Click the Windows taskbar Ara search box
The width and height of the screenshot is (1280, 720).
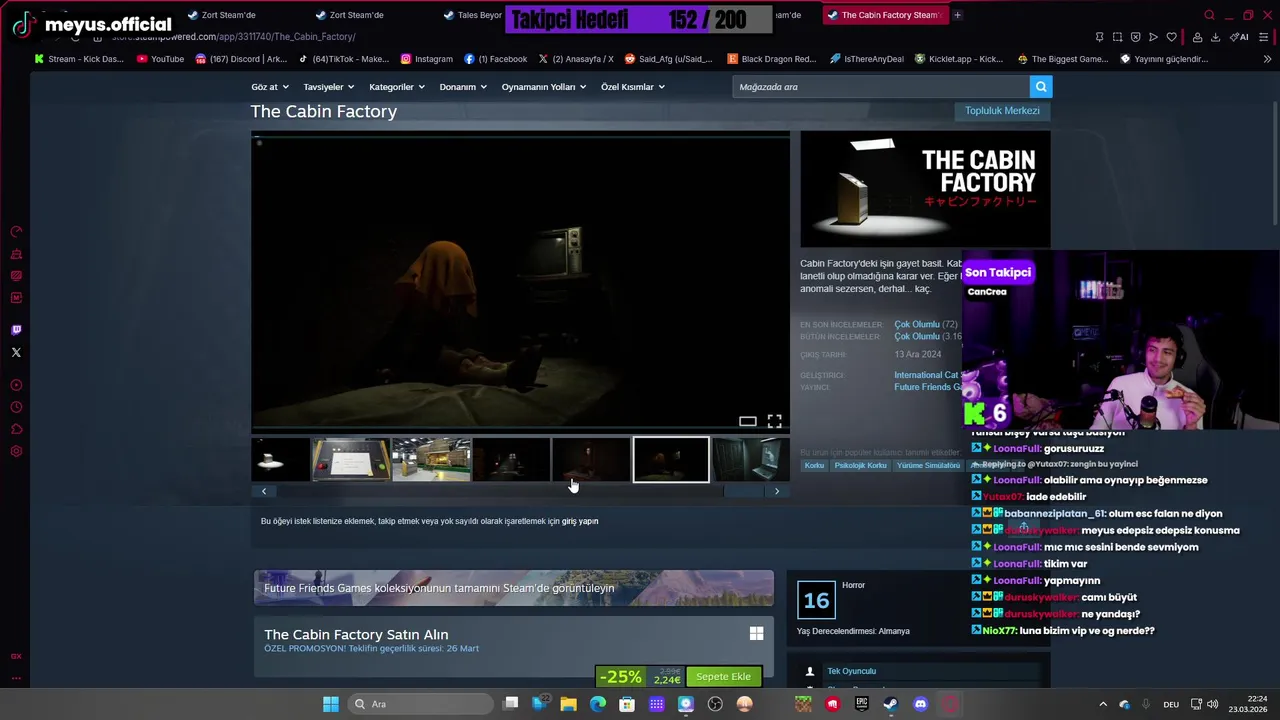tap(420, 704)
